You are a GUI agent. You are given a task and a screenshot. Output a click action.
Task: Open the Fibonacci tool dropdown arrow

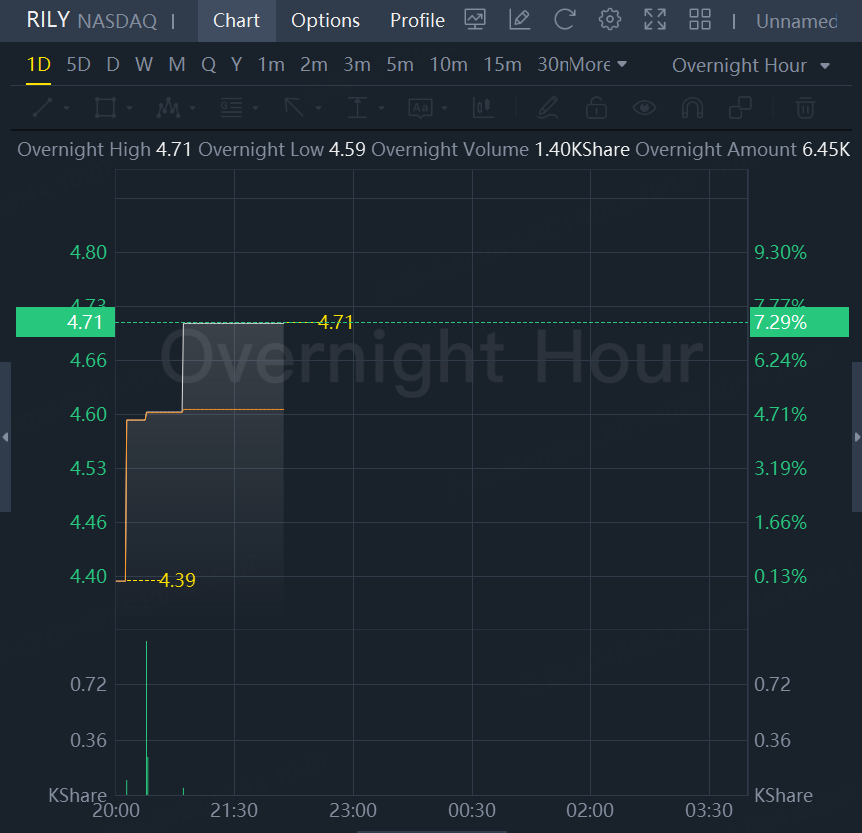click(256, 108)
